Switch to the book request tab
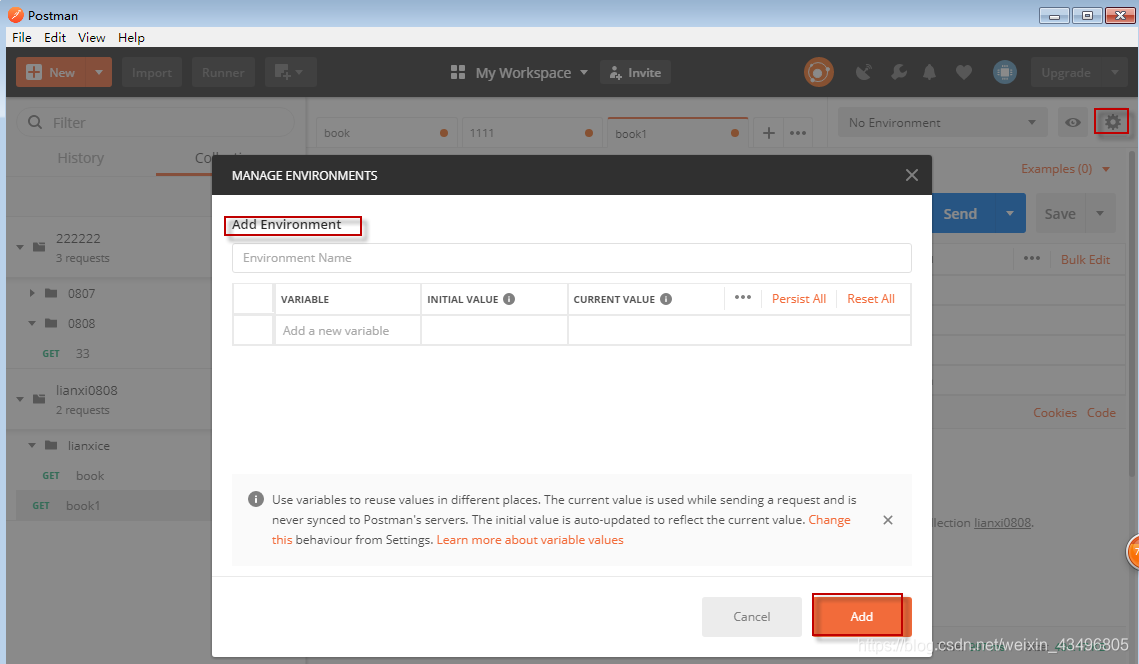 pyautogui.click(x=385, y=133)
